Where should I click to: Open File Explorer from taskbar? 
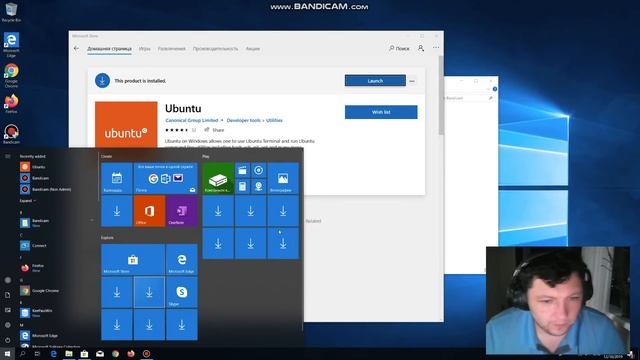(69, 353)
